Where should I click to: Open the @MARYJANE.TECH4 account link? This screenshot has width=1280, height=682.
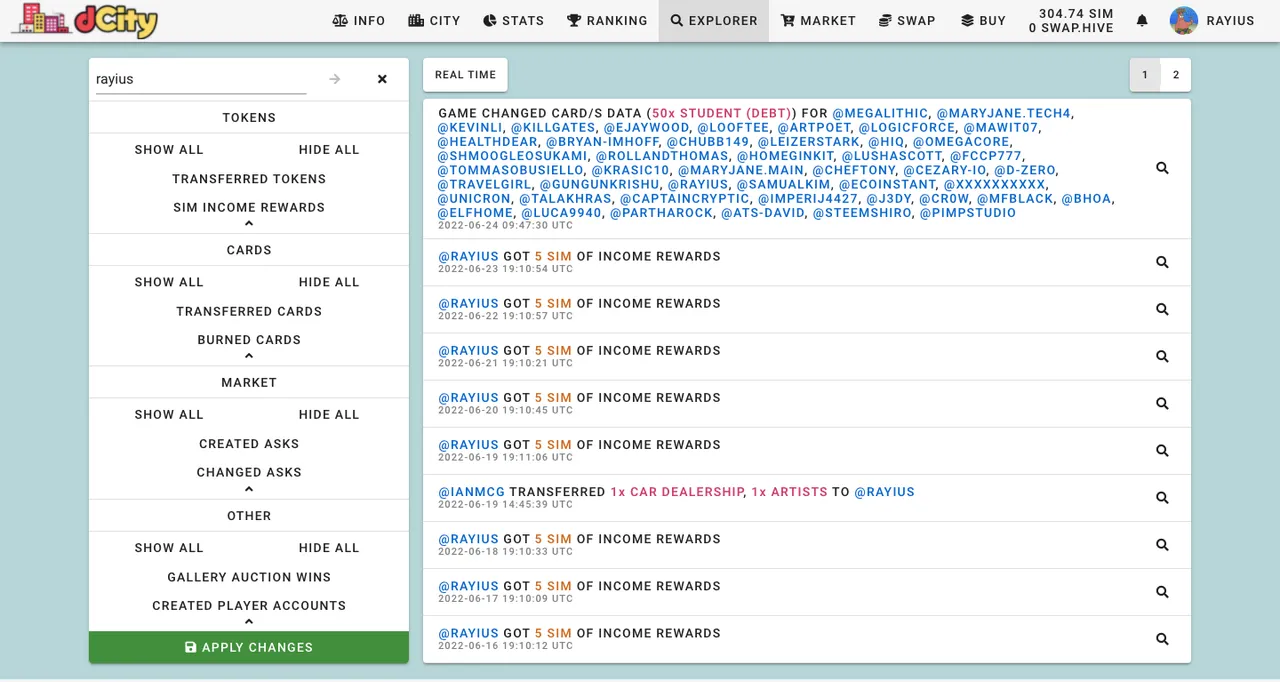(x=1003, y=113)
